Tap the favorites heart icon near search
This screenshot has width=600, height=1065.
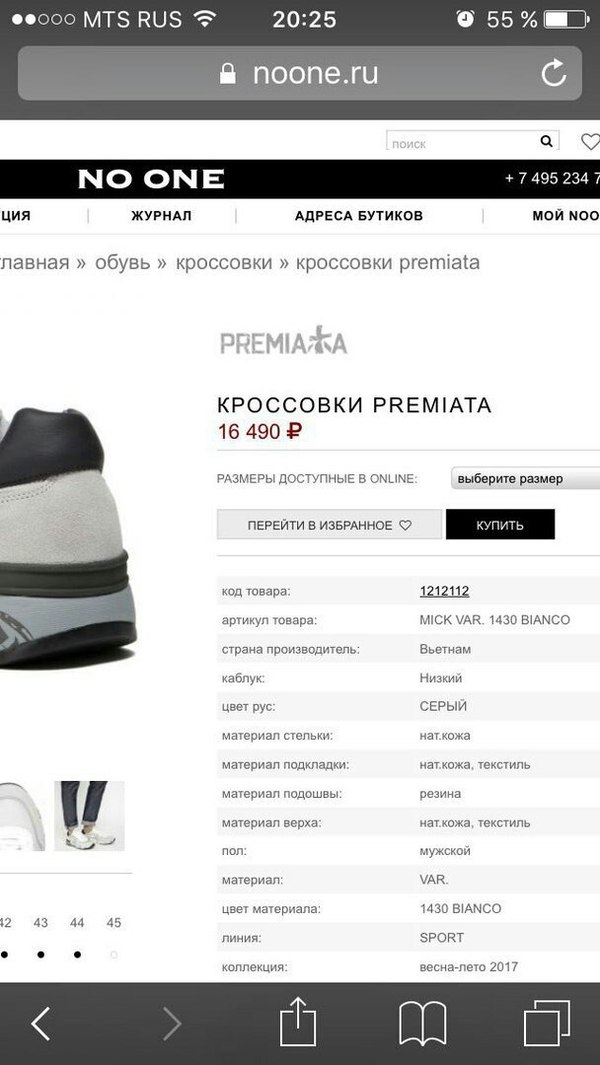590,141
